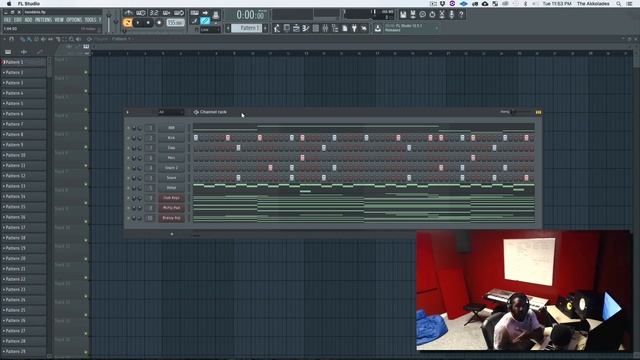Screen dimensions: 640x360
Task: Start playback with the Play button
Action: point(138,22)
